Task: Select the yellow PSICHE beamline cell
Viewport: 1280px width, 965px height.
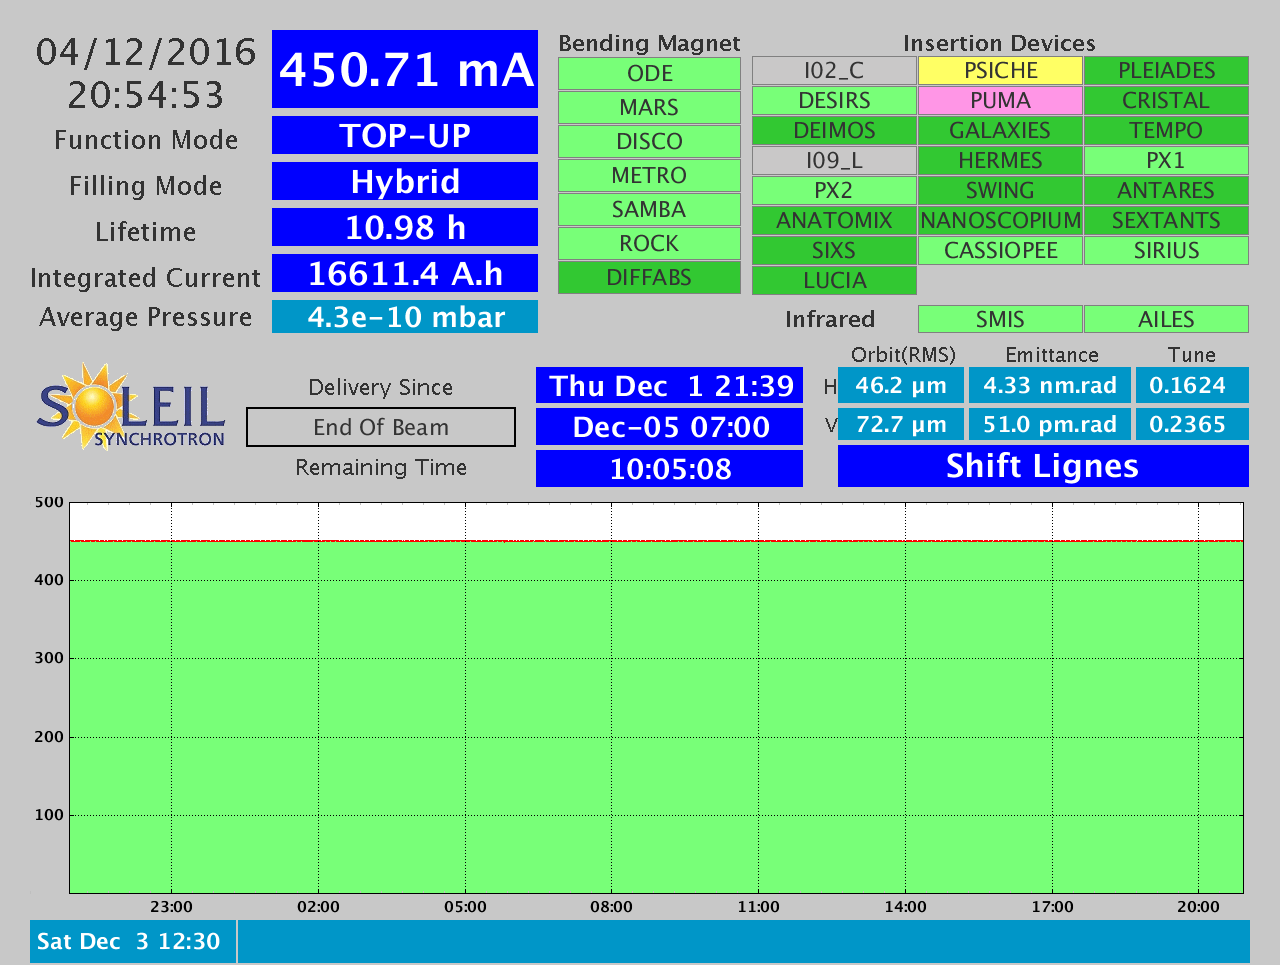Action: tap(1000, 70)
